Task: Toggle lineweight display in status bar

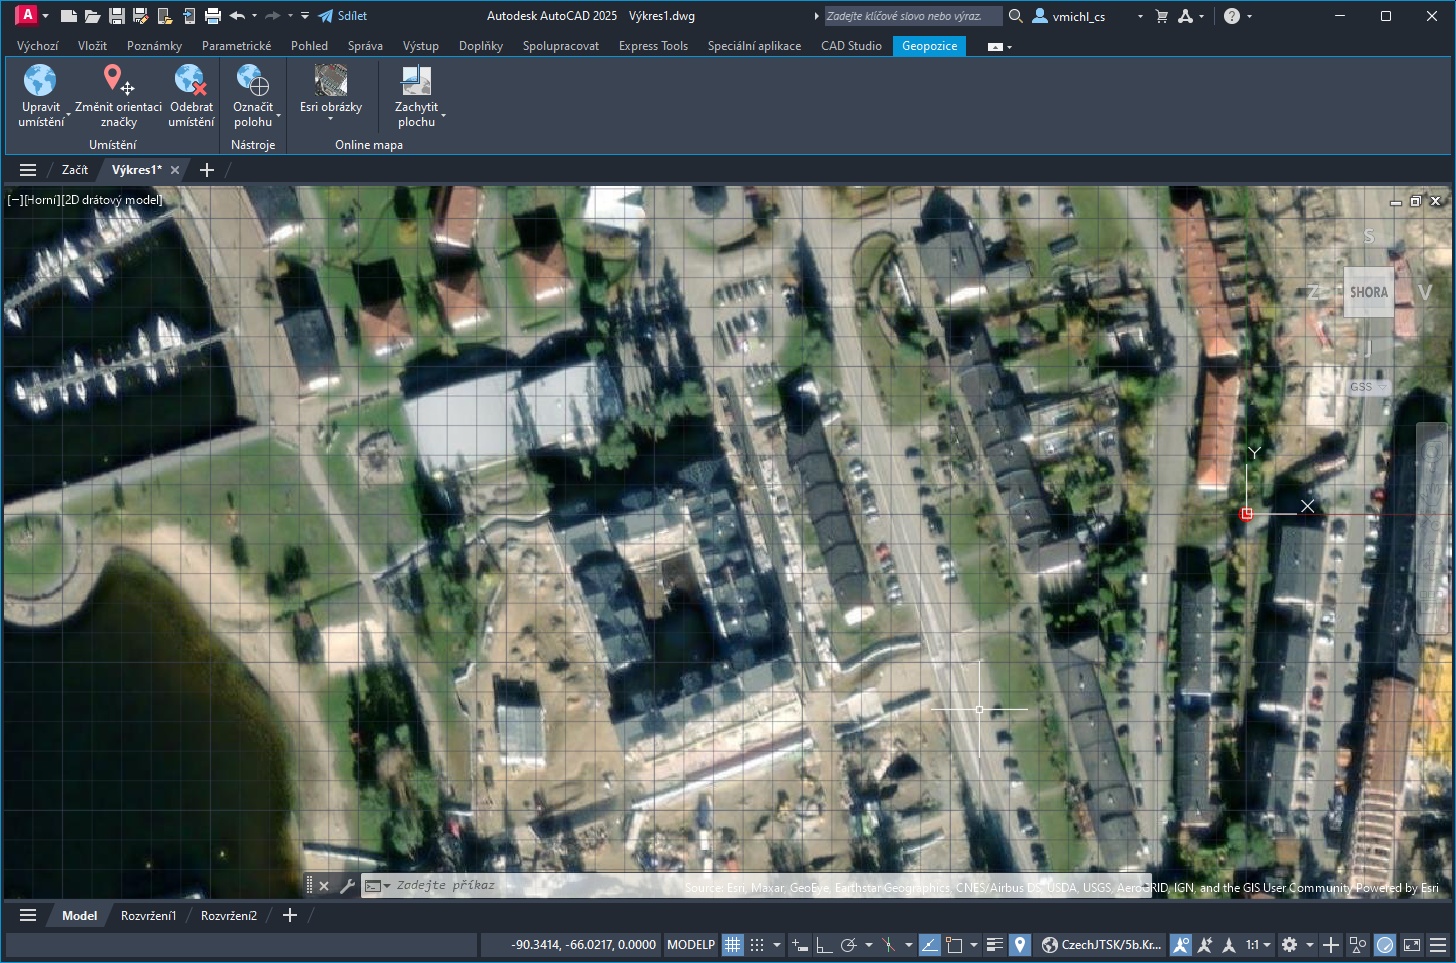Action: [994, 945]
